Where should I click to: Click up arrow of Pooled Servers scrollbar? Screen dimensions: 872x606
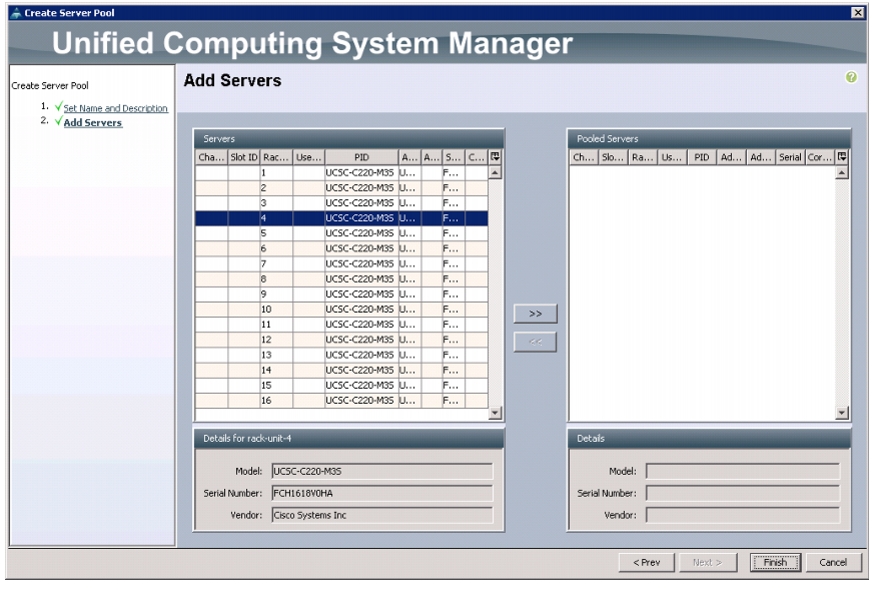[x=842, y=172]
